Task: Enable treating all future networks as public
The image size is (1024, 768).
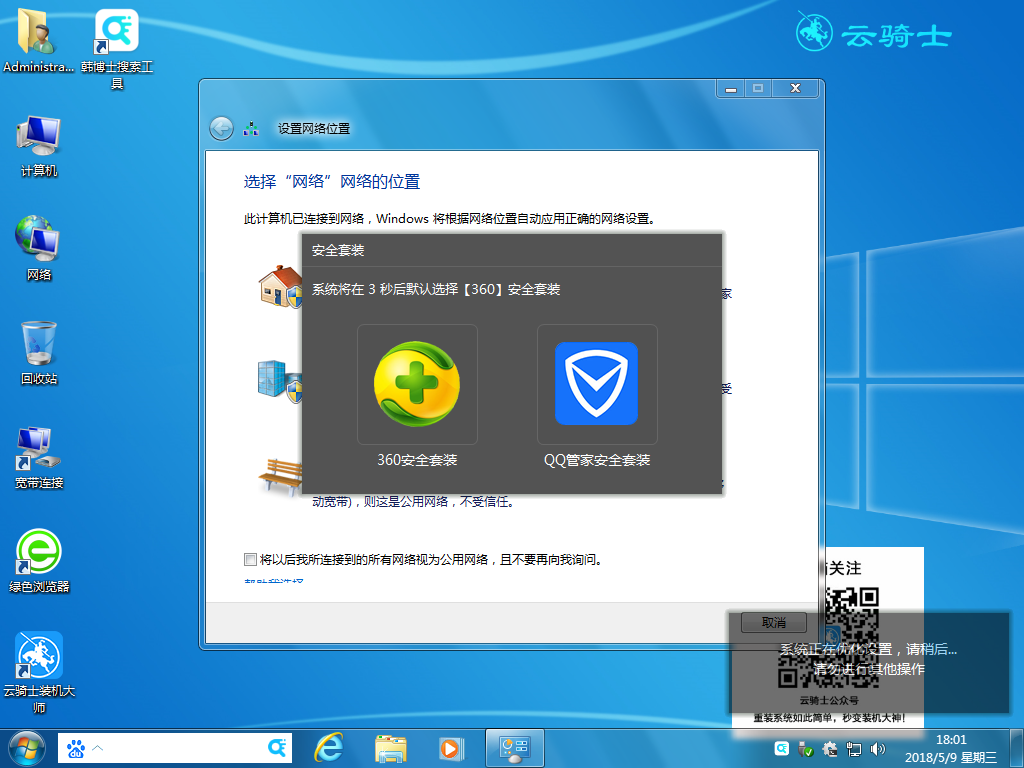Action: tap(250, 559)
